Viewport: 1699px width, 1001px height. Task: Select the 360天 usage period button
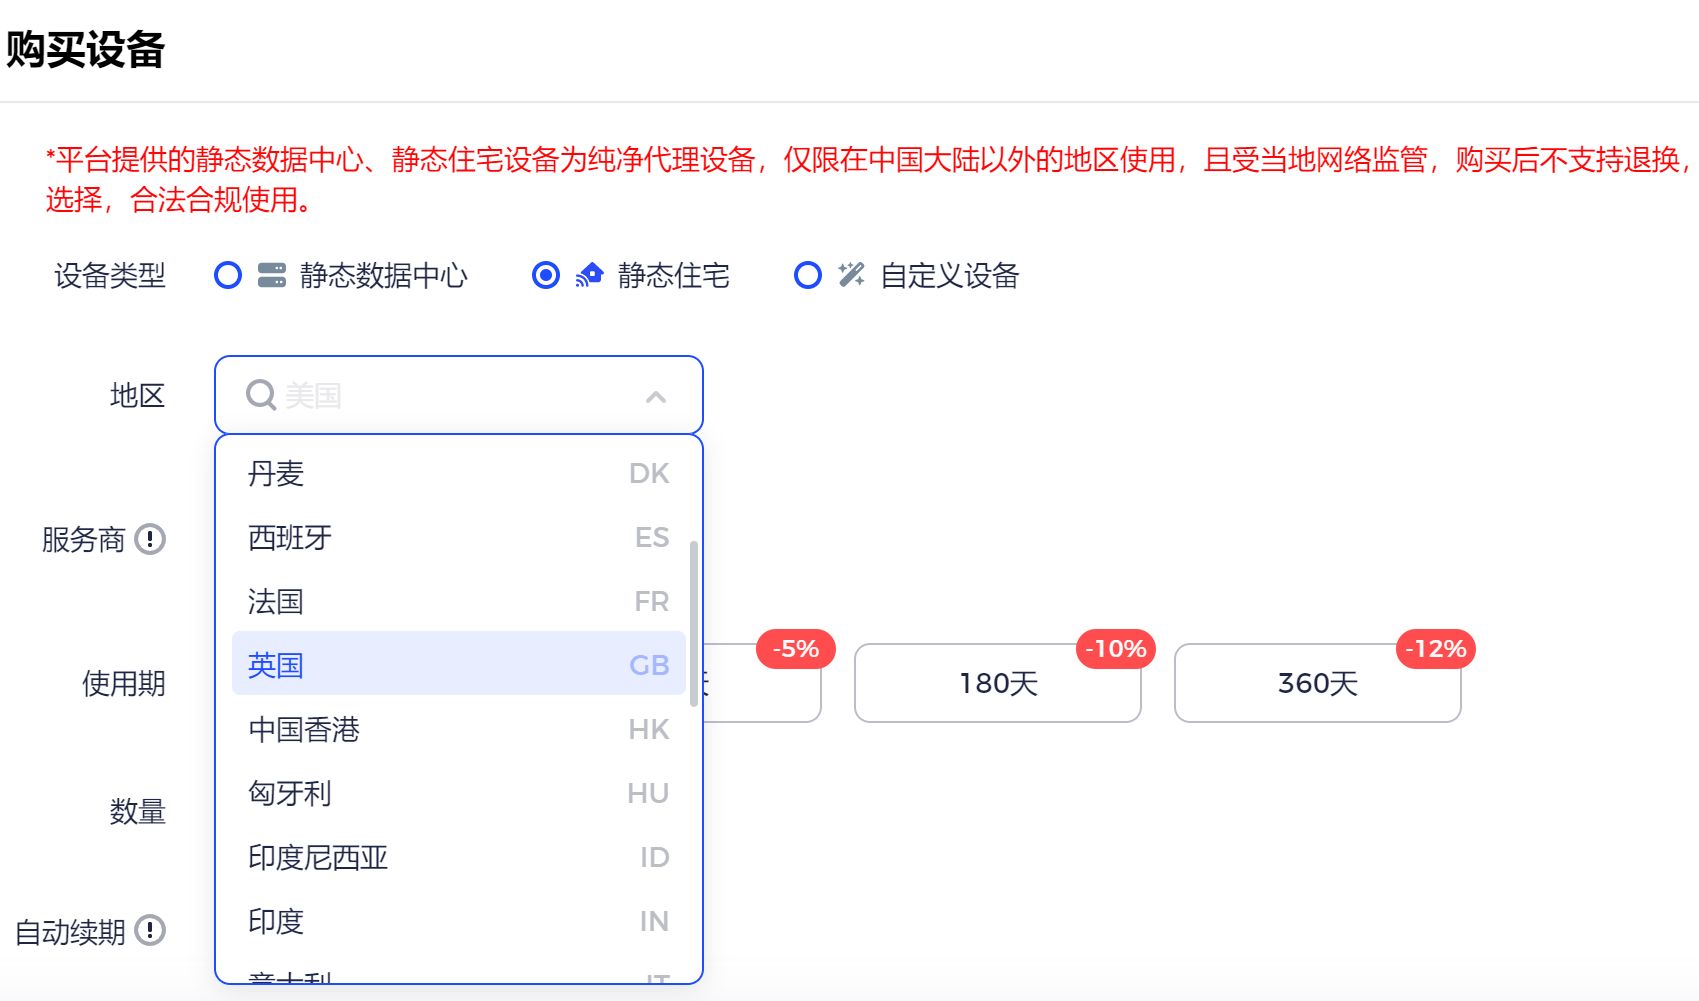tap(1318, 683)
